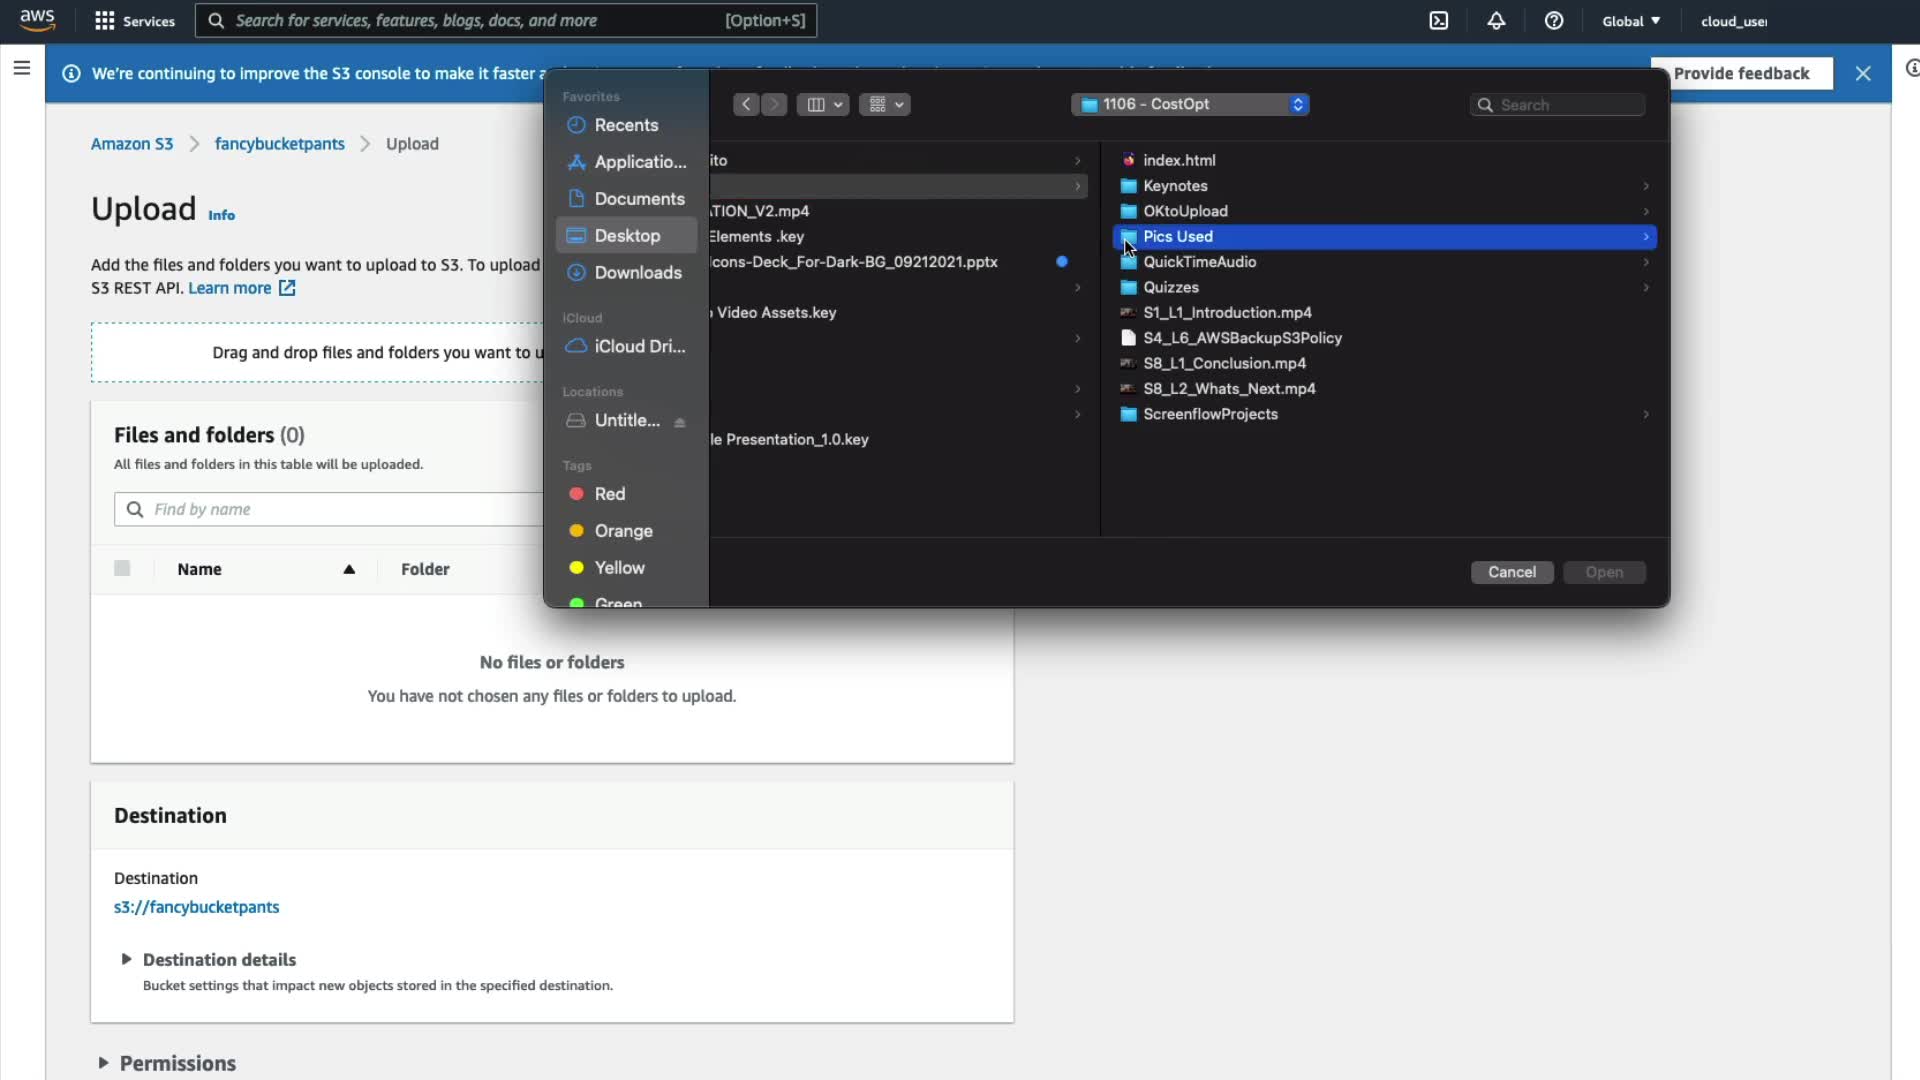
Task: Toggle the hamburger side navigation menu
Action: coord(22,68)
